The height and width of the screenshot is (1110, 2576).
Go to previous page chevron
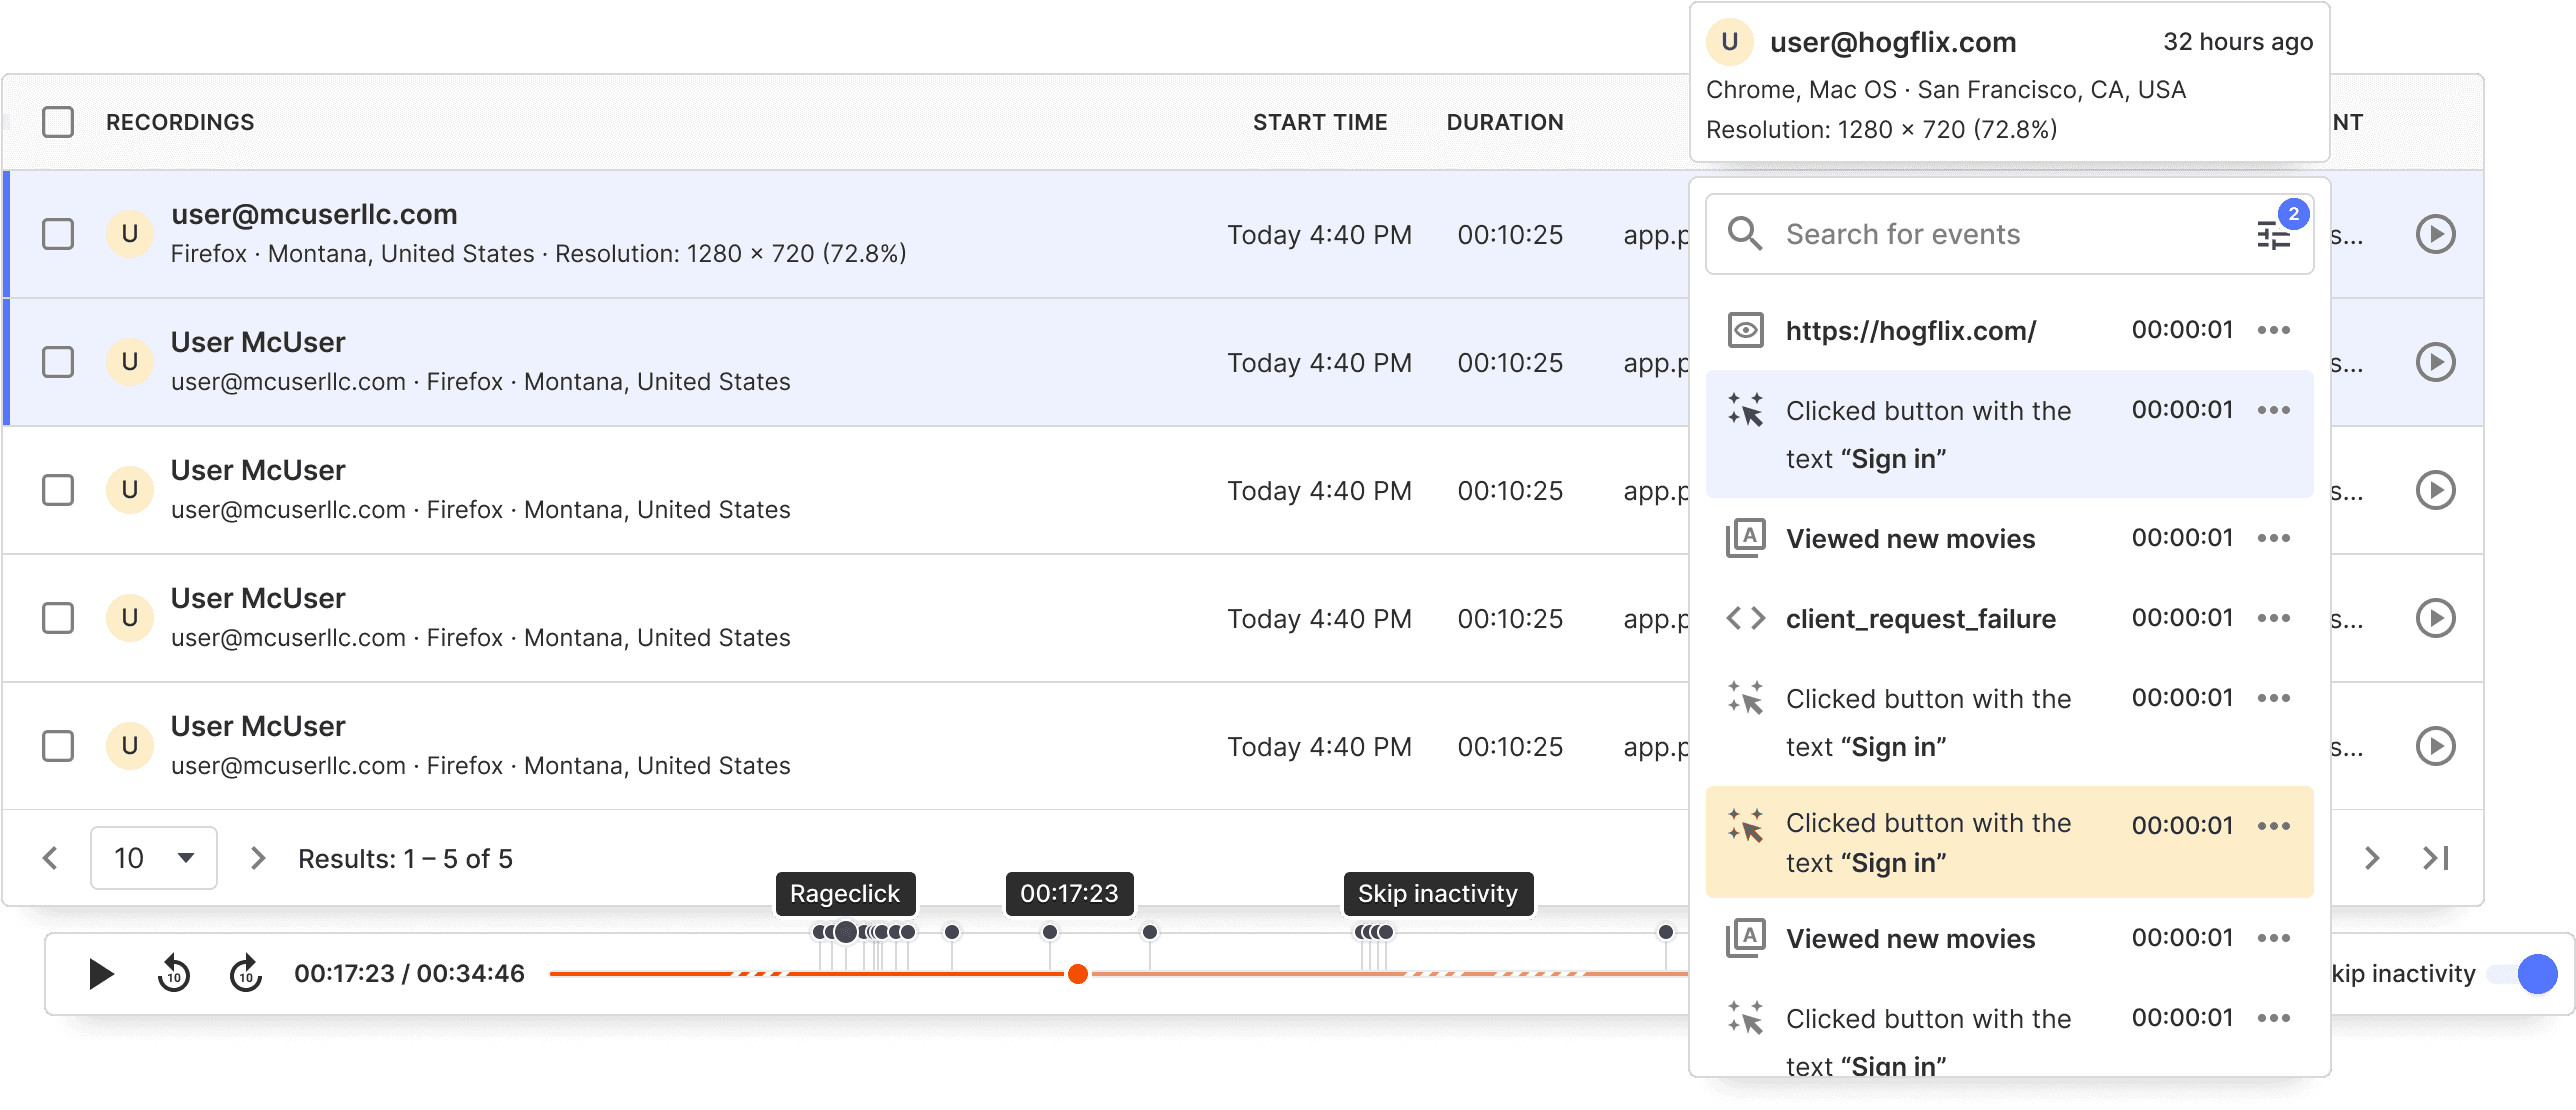[x=50, y=858]
